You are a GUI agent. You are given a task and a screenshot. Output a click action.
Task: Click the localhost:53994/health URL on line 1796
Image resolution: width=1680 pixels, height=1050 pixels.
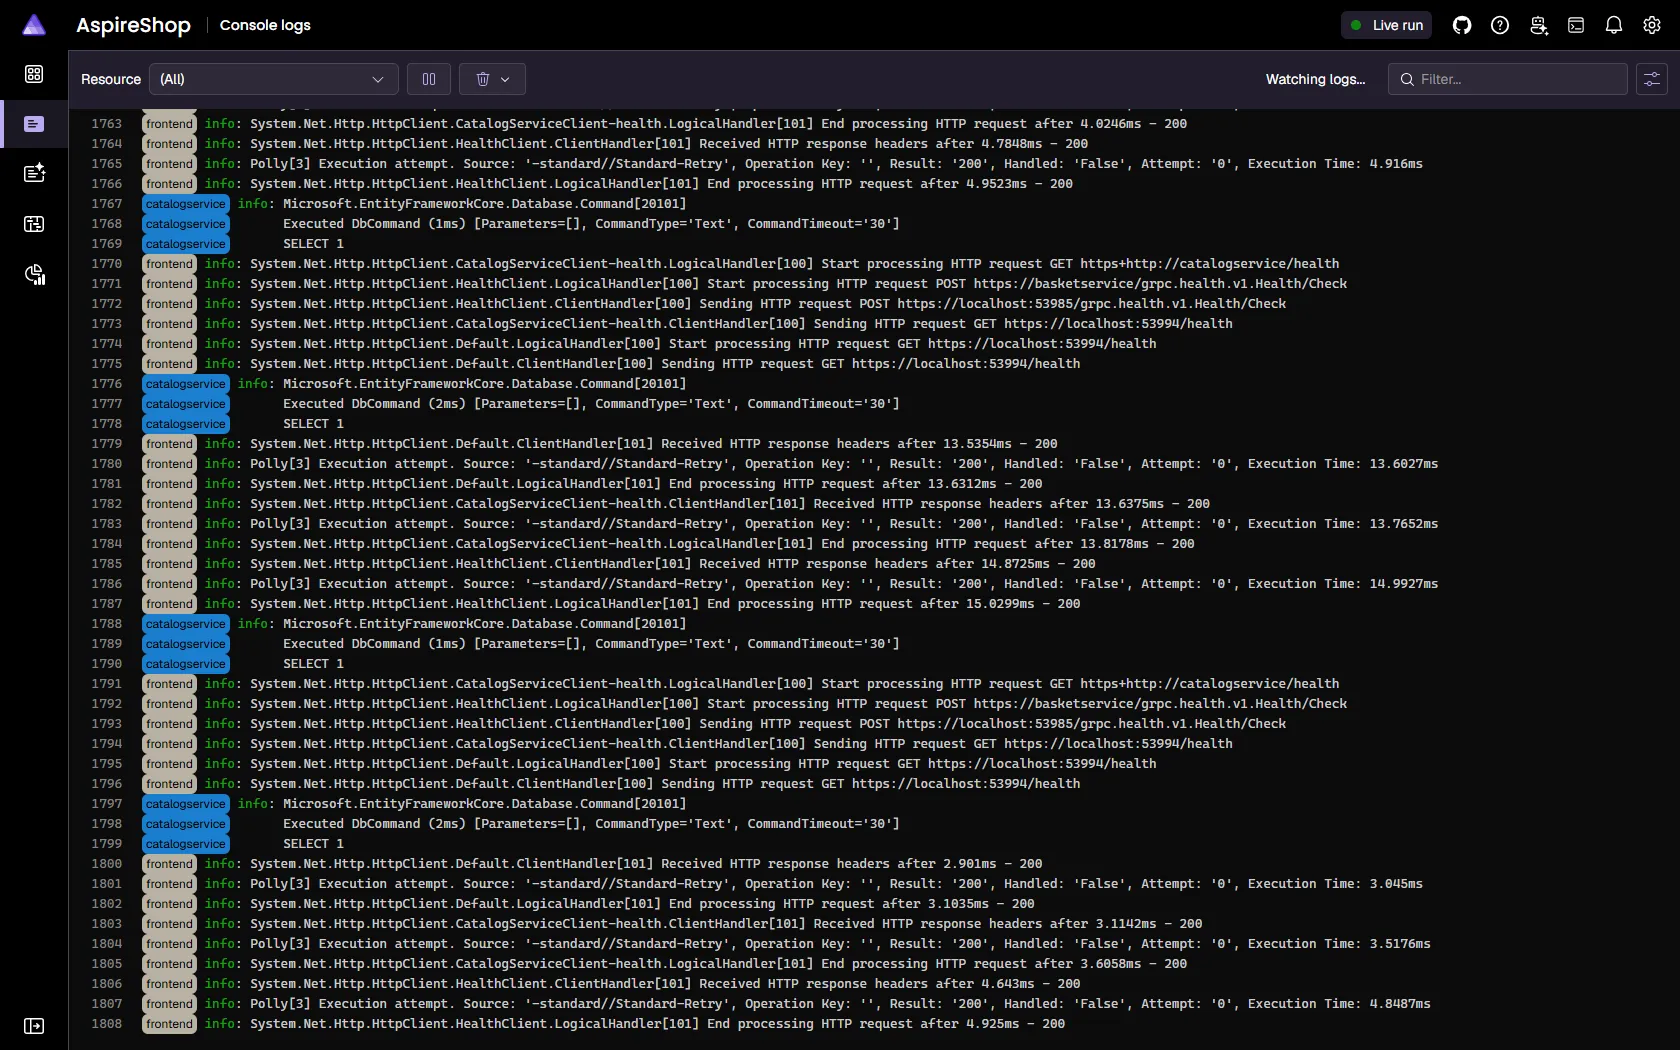[966, 784]
